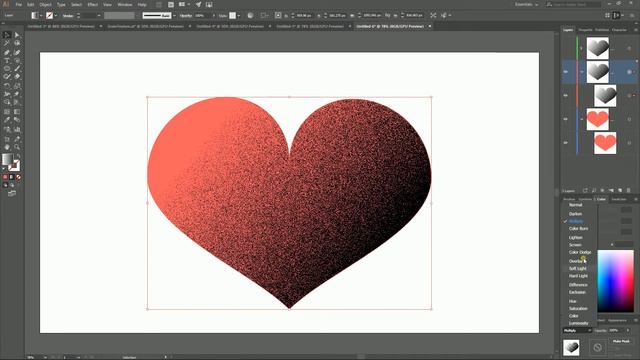Screen dimensions: 640x360
Task: Click Swap Fill and Stroke arrow
Action: [x=18, y=156]
